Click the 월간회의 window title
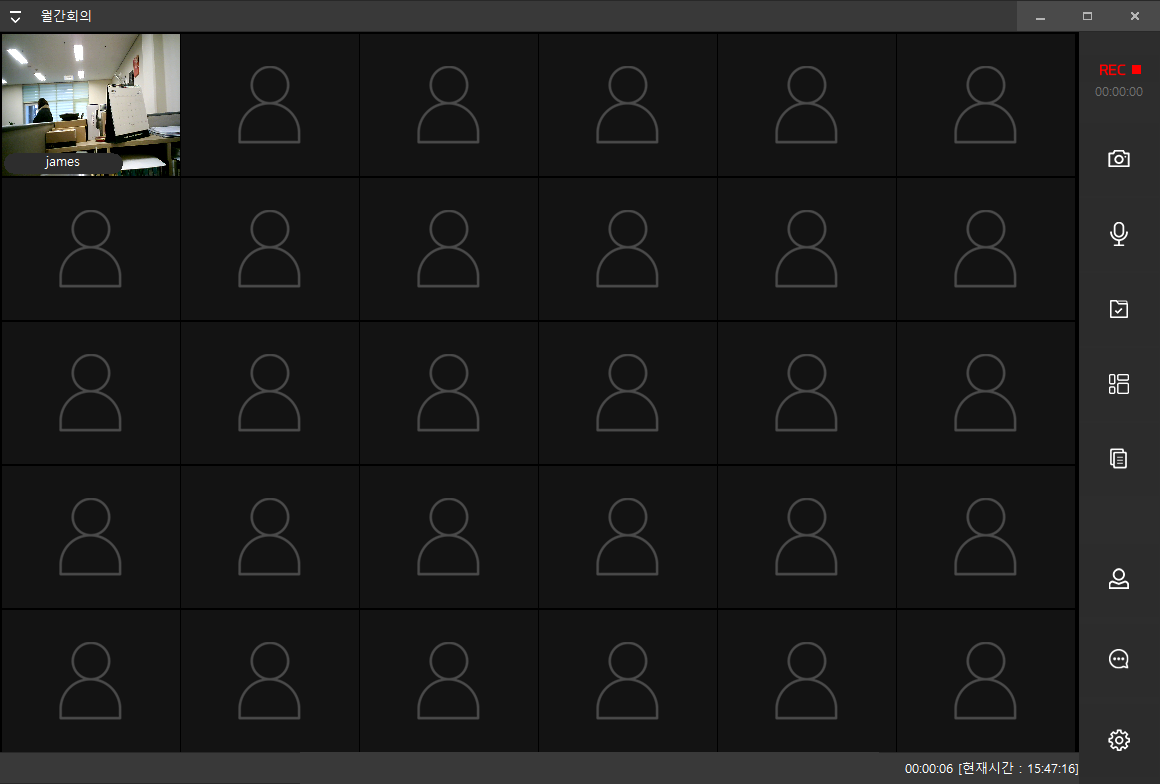Viewport: 1160px width, 784px height. tap(66, 16)
